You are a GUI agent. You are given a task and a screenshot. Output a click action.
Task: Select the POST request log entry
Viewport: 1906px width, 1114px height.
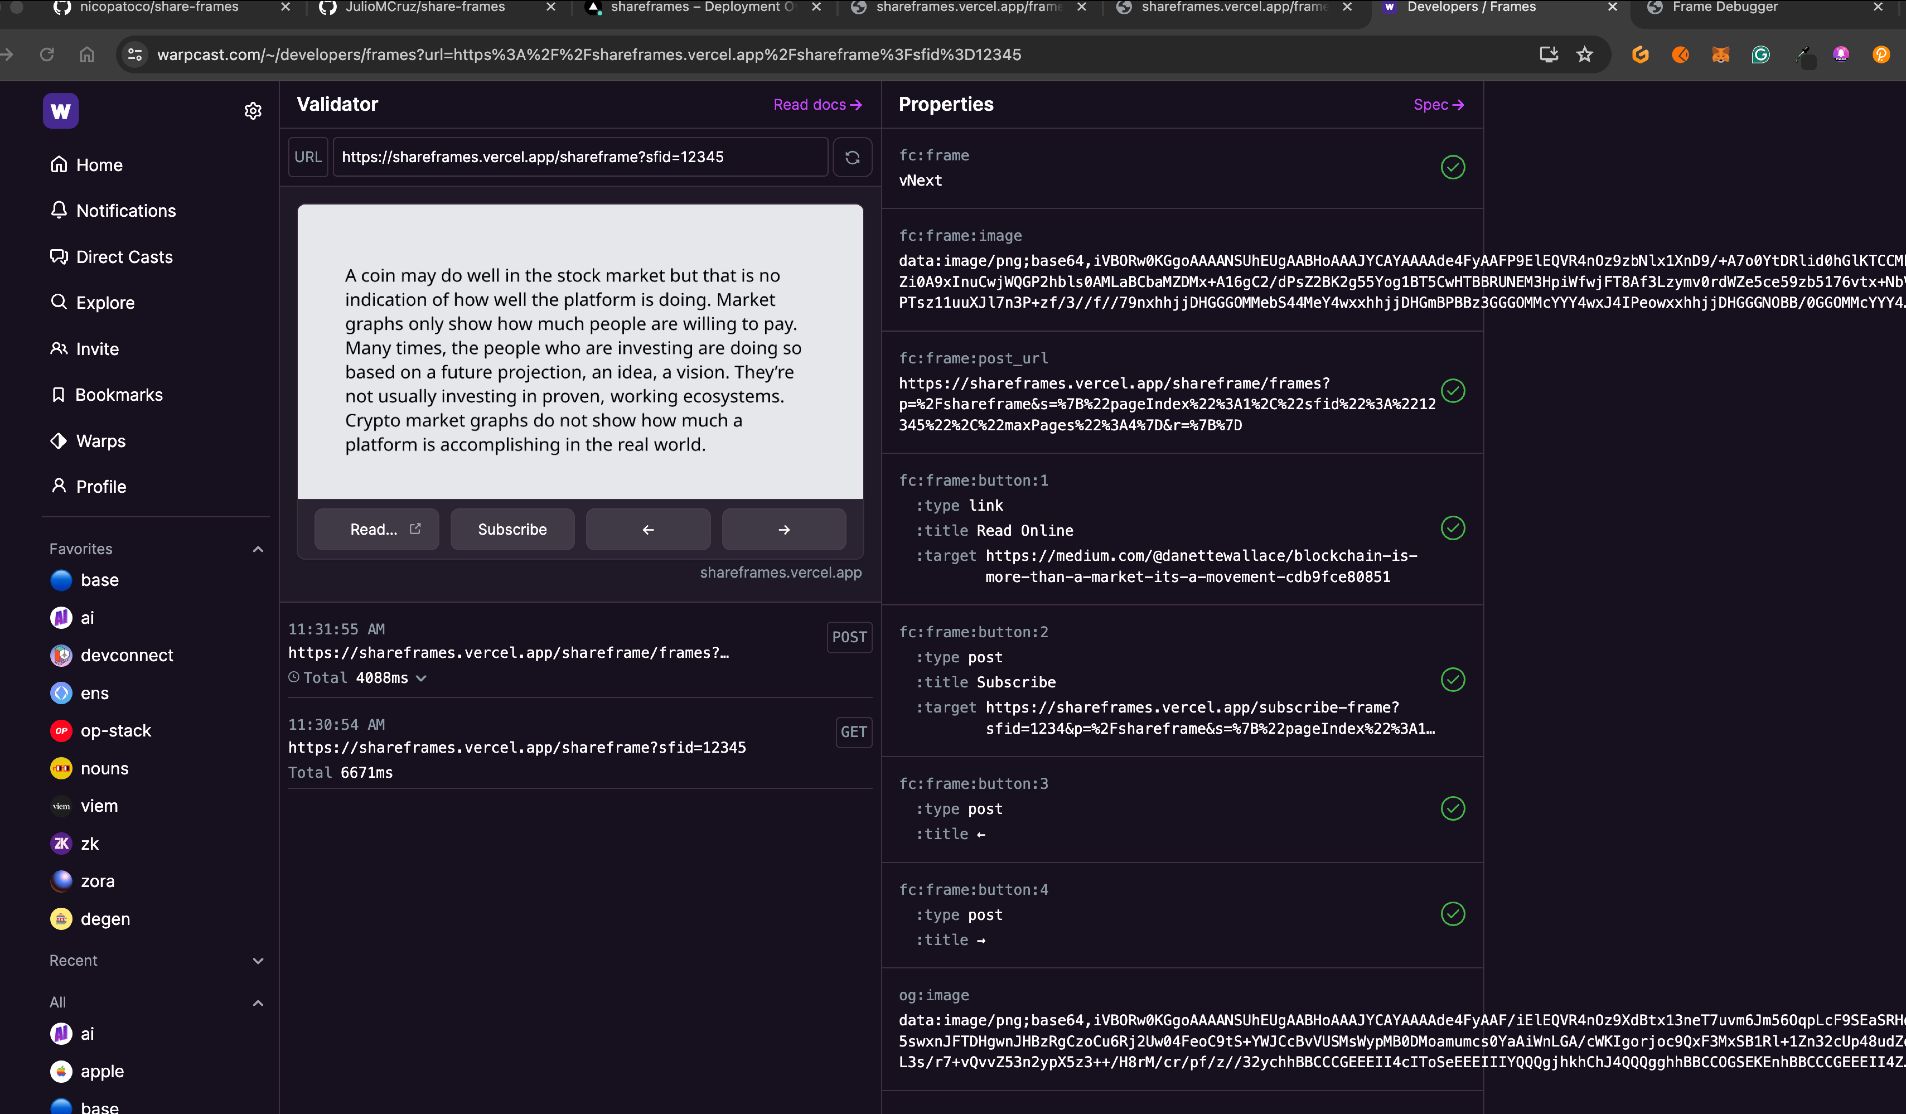(580, 653)
